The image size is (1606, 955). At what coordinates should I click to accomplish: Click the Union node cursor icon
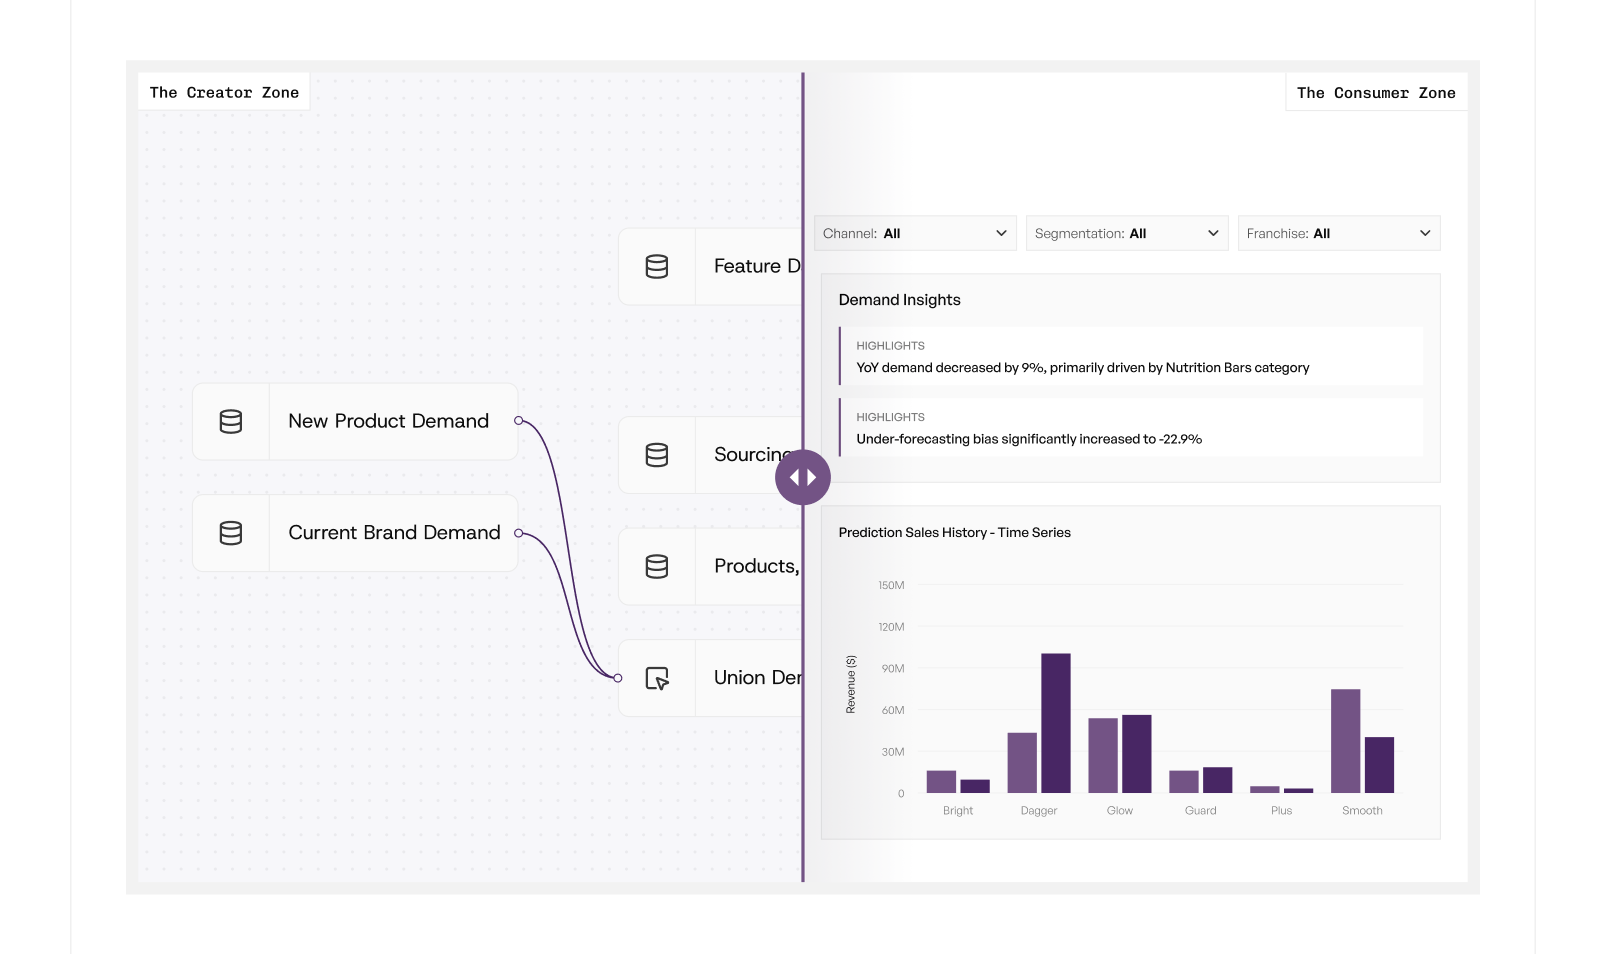[x=657, y=679]
